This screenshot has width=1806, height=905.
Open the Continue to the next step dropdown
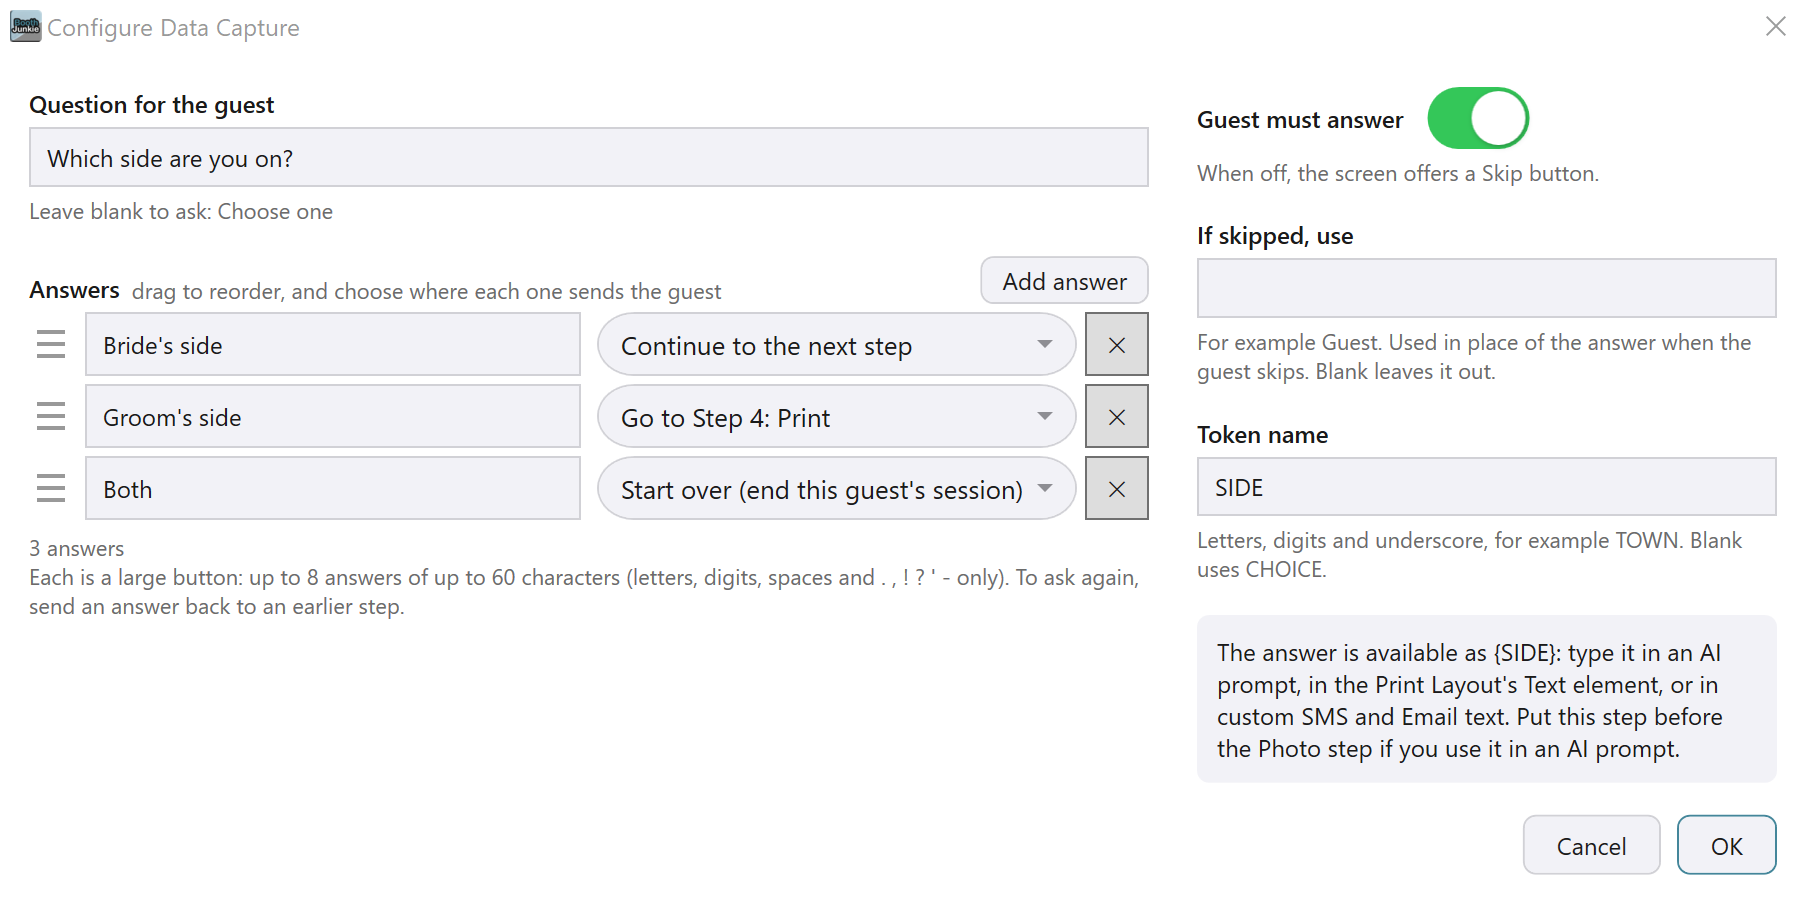(x=837, y=345)
